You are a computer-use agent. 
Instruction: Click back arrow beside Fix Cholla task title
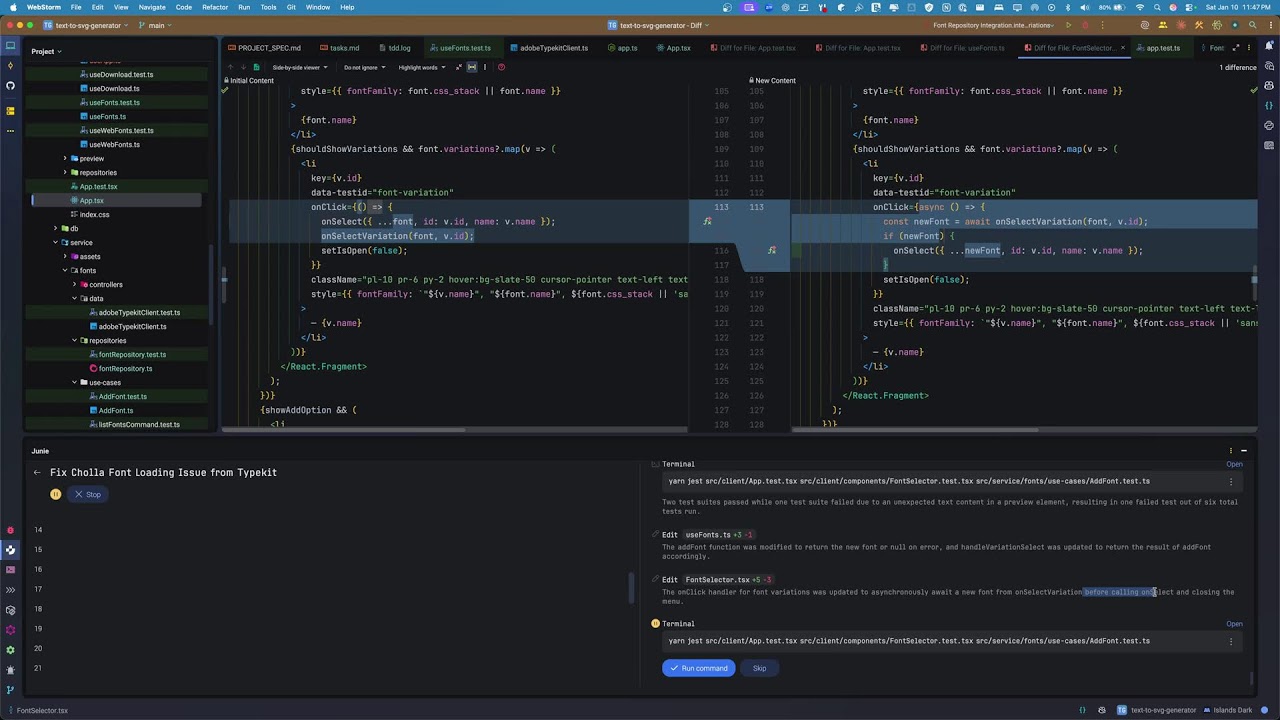coord(37,472)
